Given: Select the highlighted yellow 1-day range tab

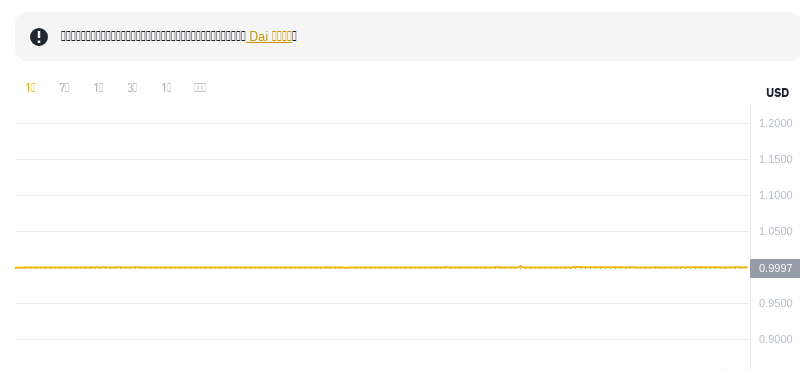Looking at the screenshot, I should click(30, 88).
